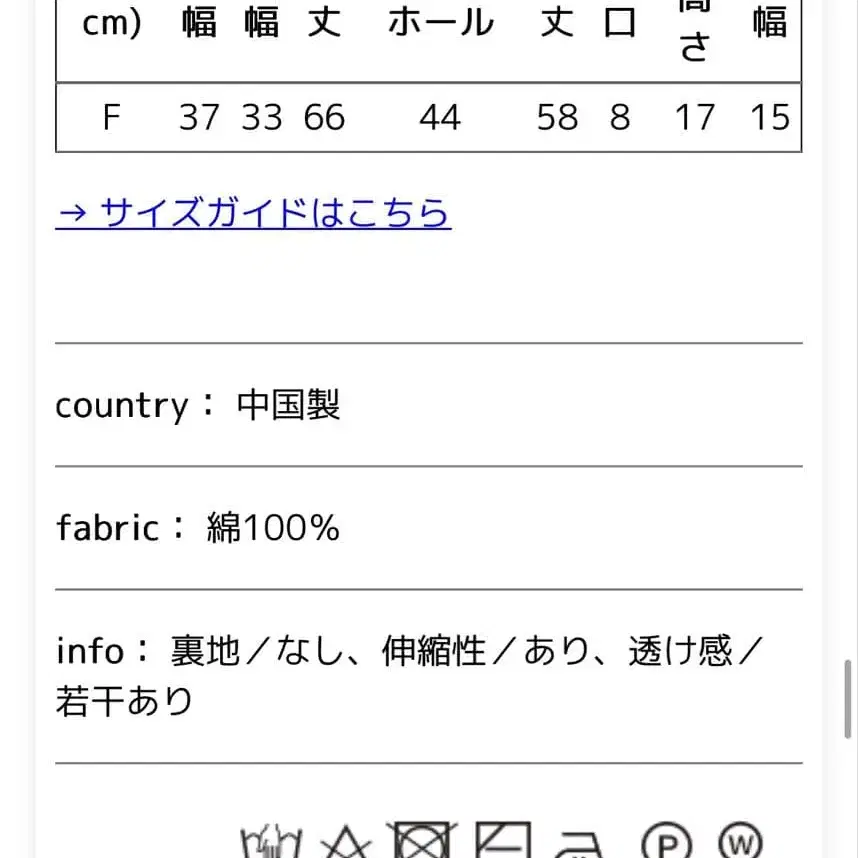Open the サイズガイド link

tap(253, 214)
